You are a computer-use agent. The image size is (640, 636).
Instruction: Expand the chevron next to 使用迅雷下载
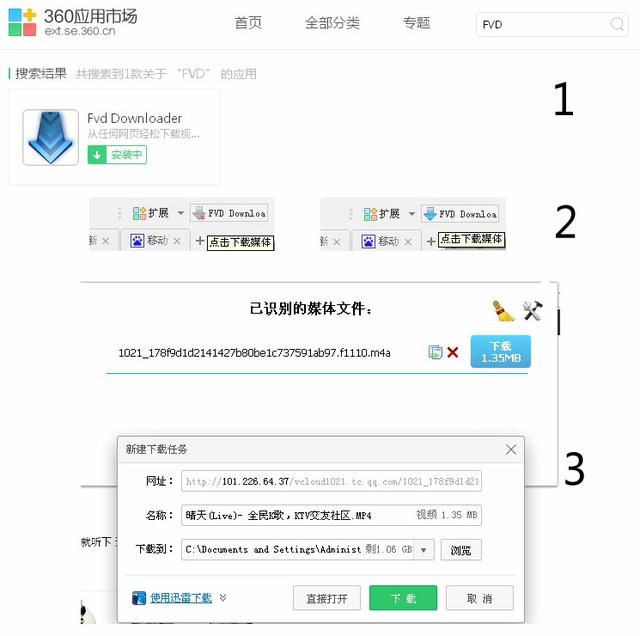coord(223,598)
